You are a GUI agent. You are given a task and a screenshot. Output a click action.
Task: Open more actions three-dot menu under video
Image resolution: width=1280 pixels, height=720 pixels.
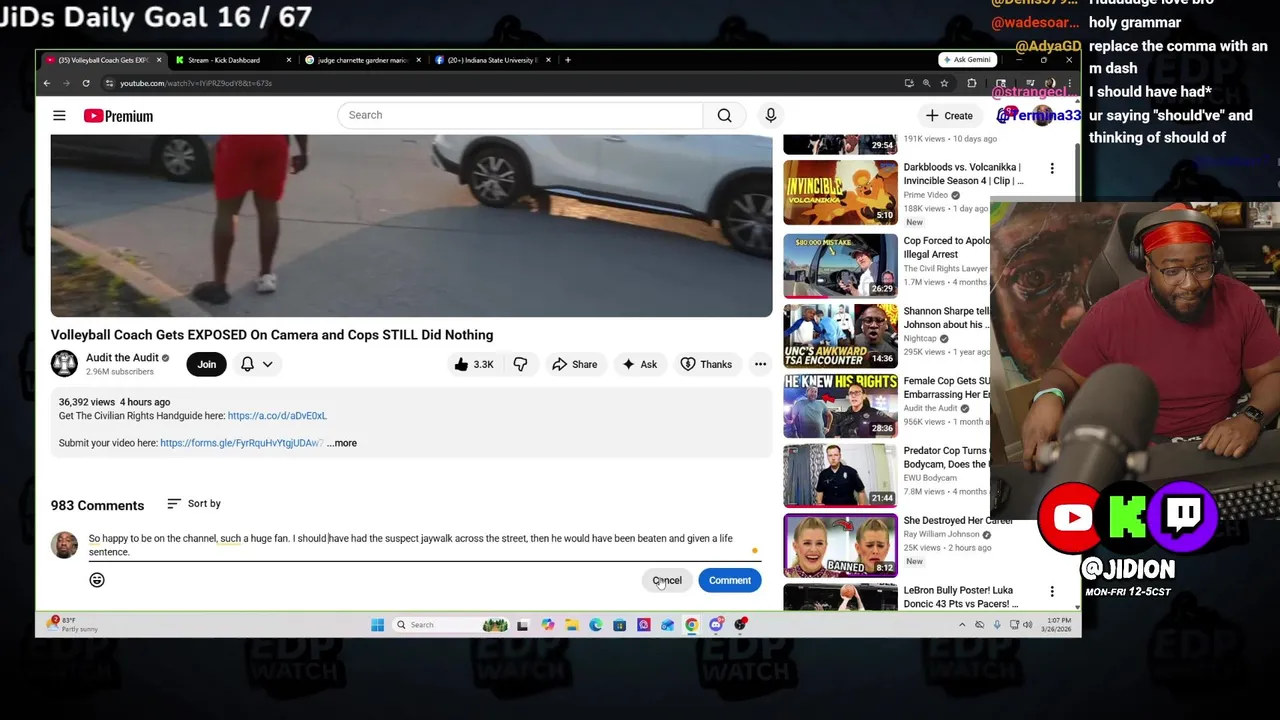click(x=760, y=364)
